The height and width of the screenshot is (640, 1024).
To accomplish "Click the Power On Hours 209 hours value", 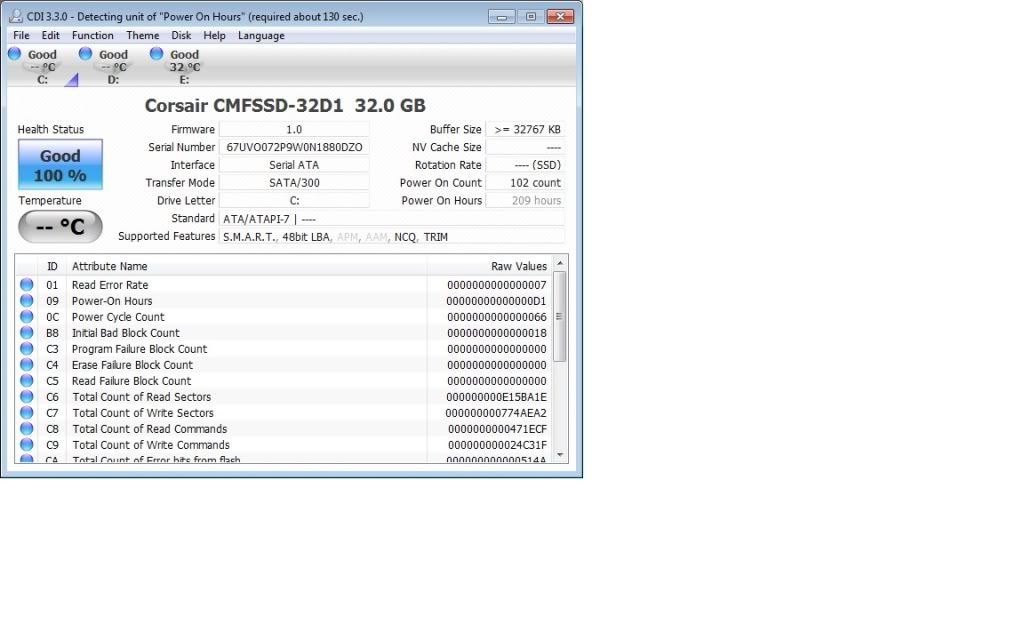I will point(525,200).
